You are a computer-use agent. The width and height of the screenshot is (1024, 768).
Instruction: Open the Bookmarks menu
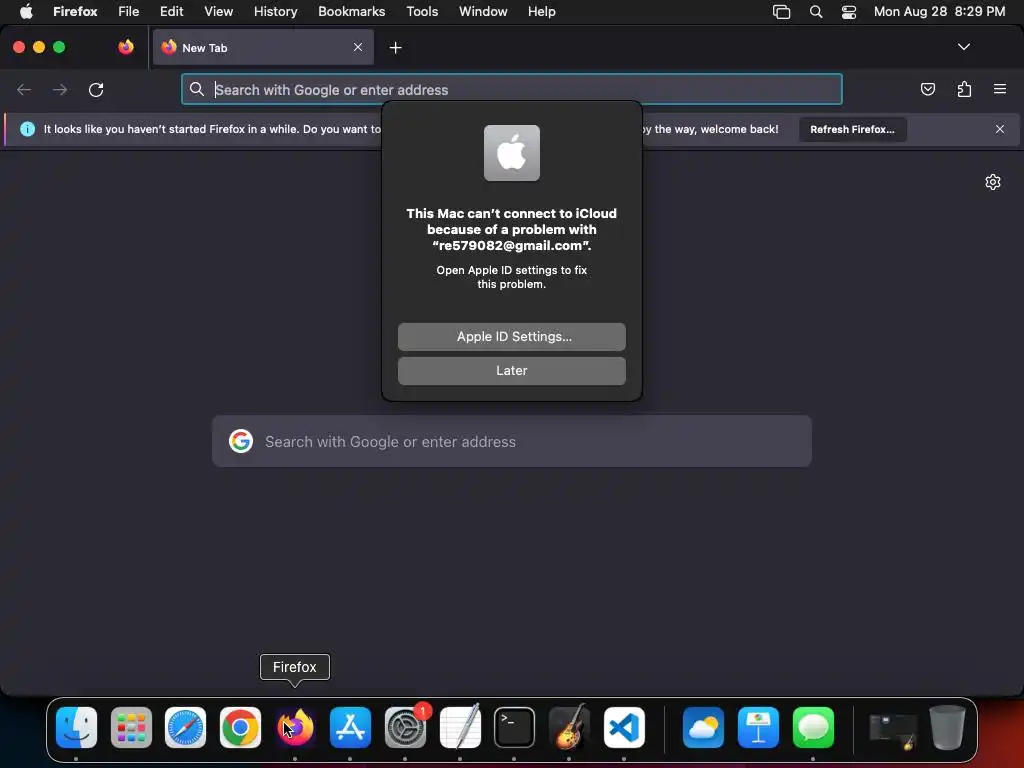click(x=351, y=11)
